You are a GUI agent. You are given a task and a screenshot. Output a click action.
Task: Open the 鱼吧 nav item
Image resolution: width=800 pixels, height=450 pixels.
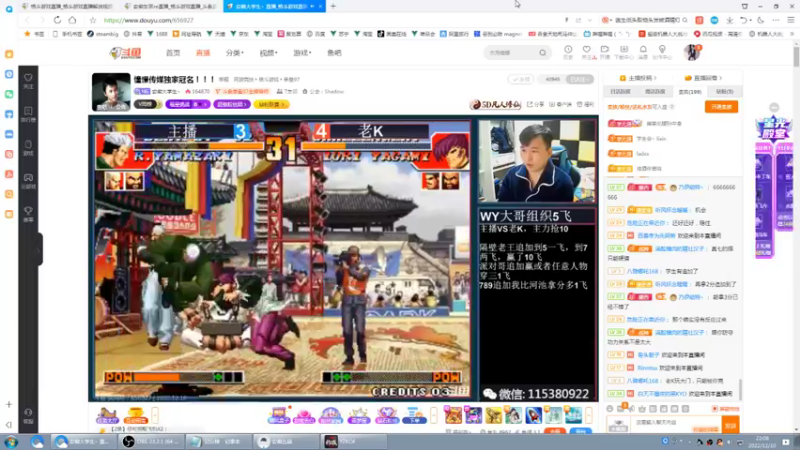pyautogui.click(x=334, y=53)
